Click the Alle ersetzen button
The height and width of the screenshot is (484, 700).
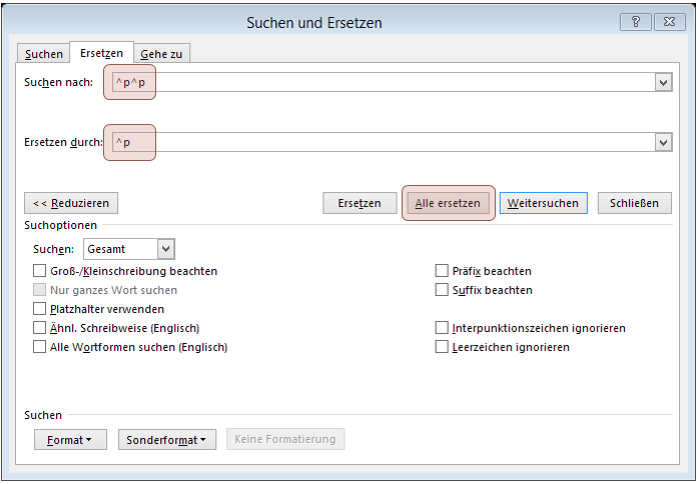[448, 203]
